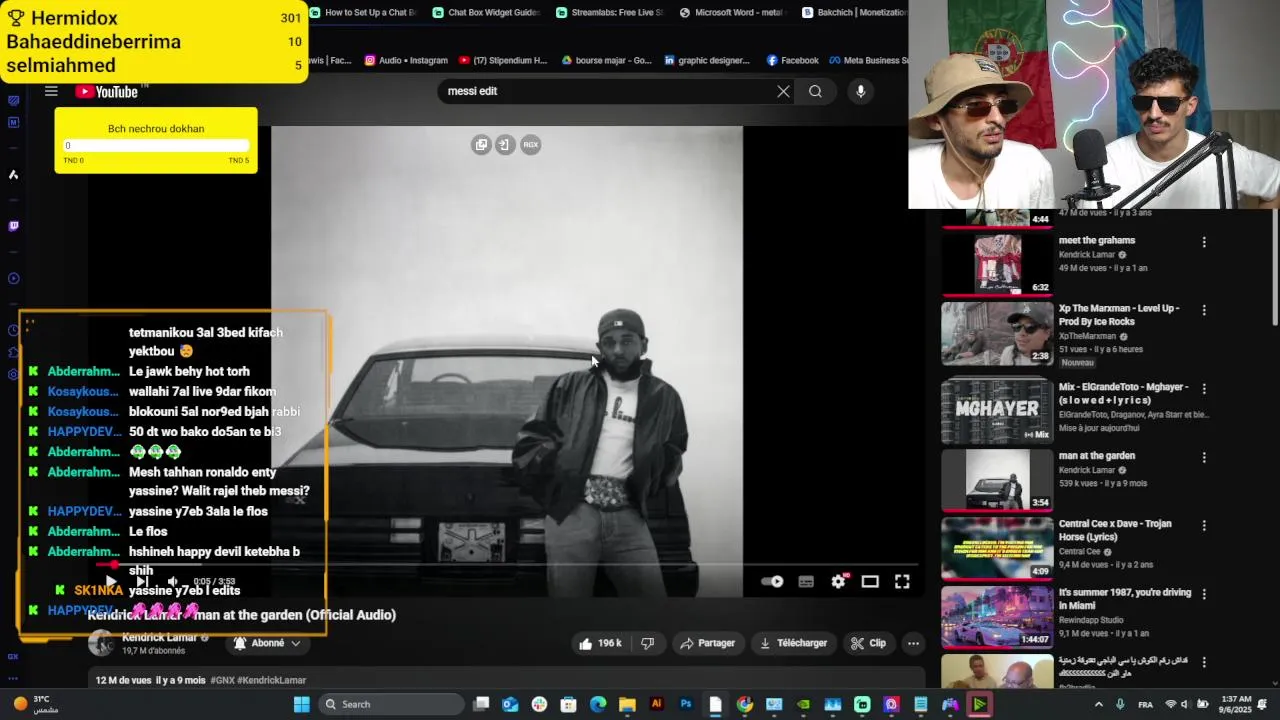1280x720 pixels.
Task: Show hidden system tray icons chevron
Action: 1098,704
